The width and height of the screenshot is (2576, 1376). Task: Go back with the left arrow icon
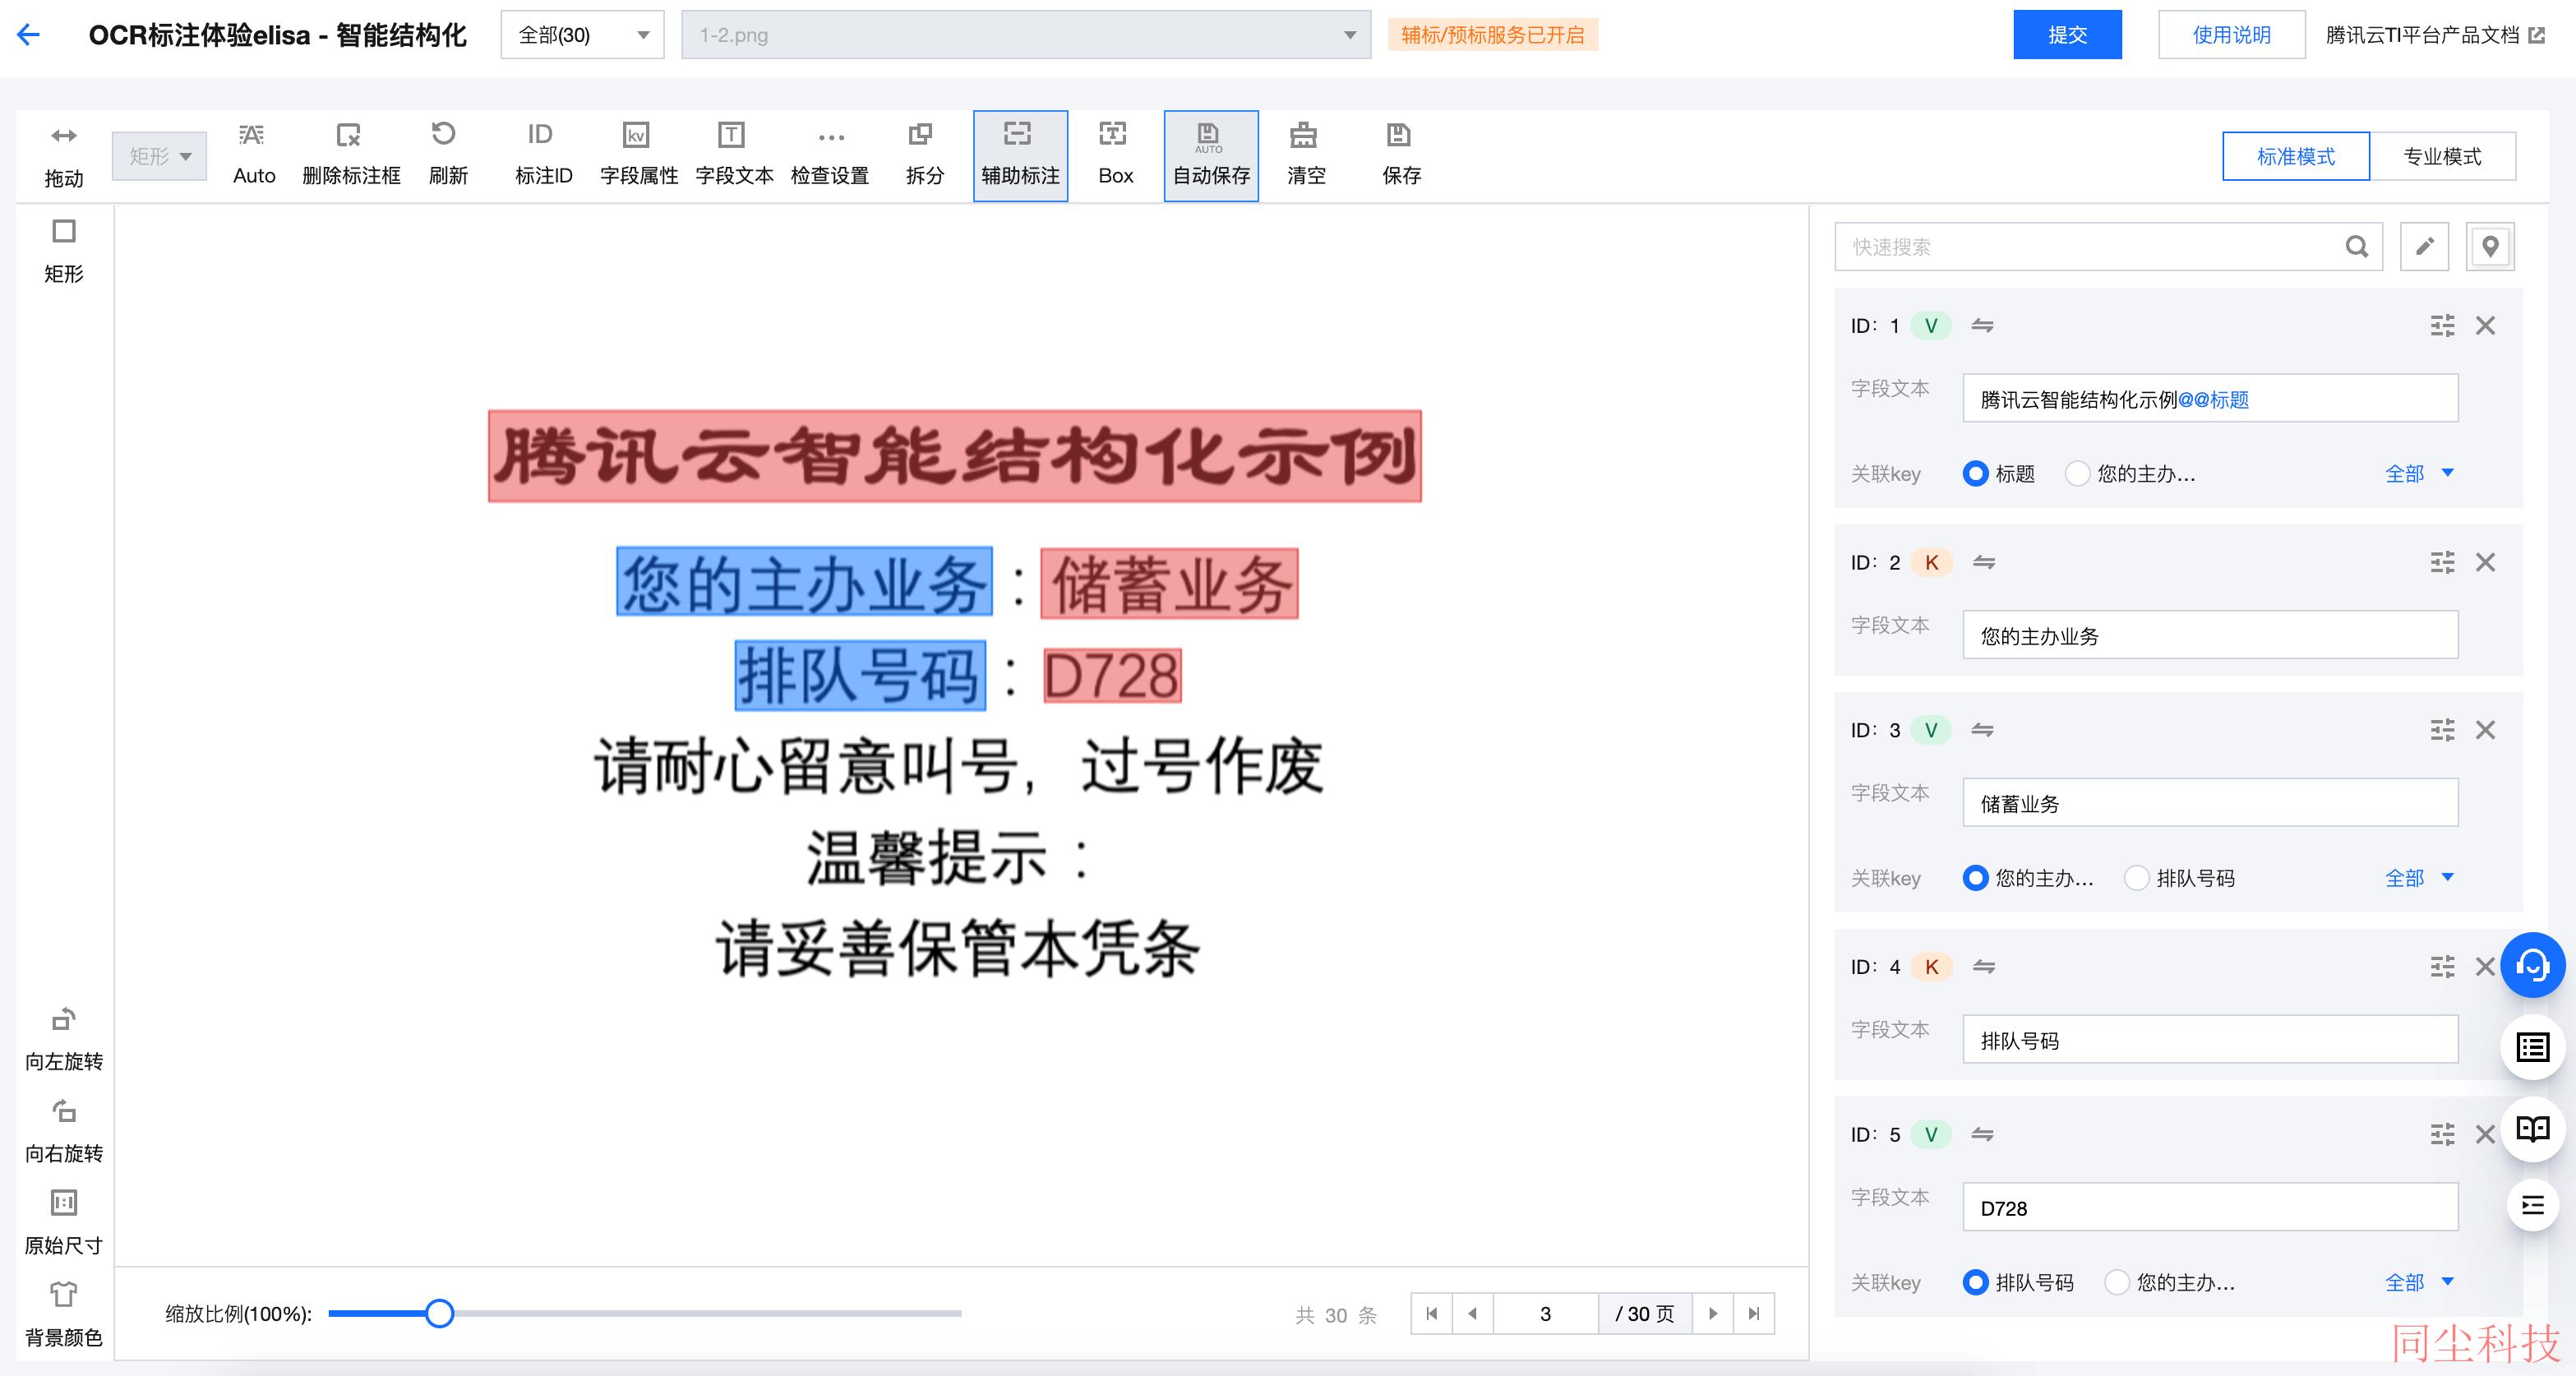28,35
